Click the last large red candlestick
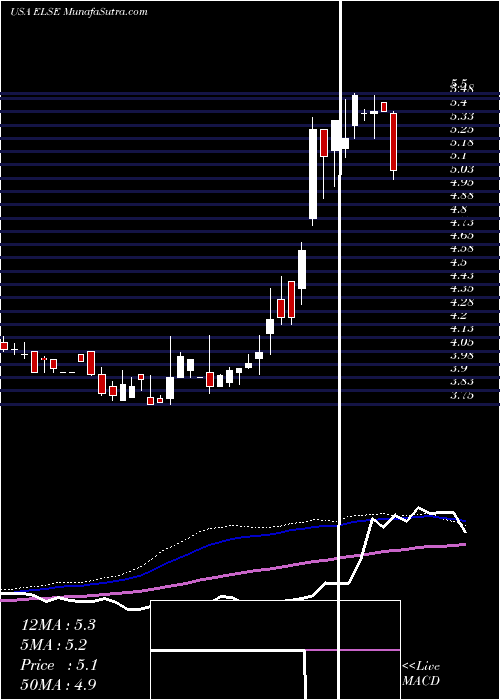The image size is (500, 700). [x=393, y=142]
